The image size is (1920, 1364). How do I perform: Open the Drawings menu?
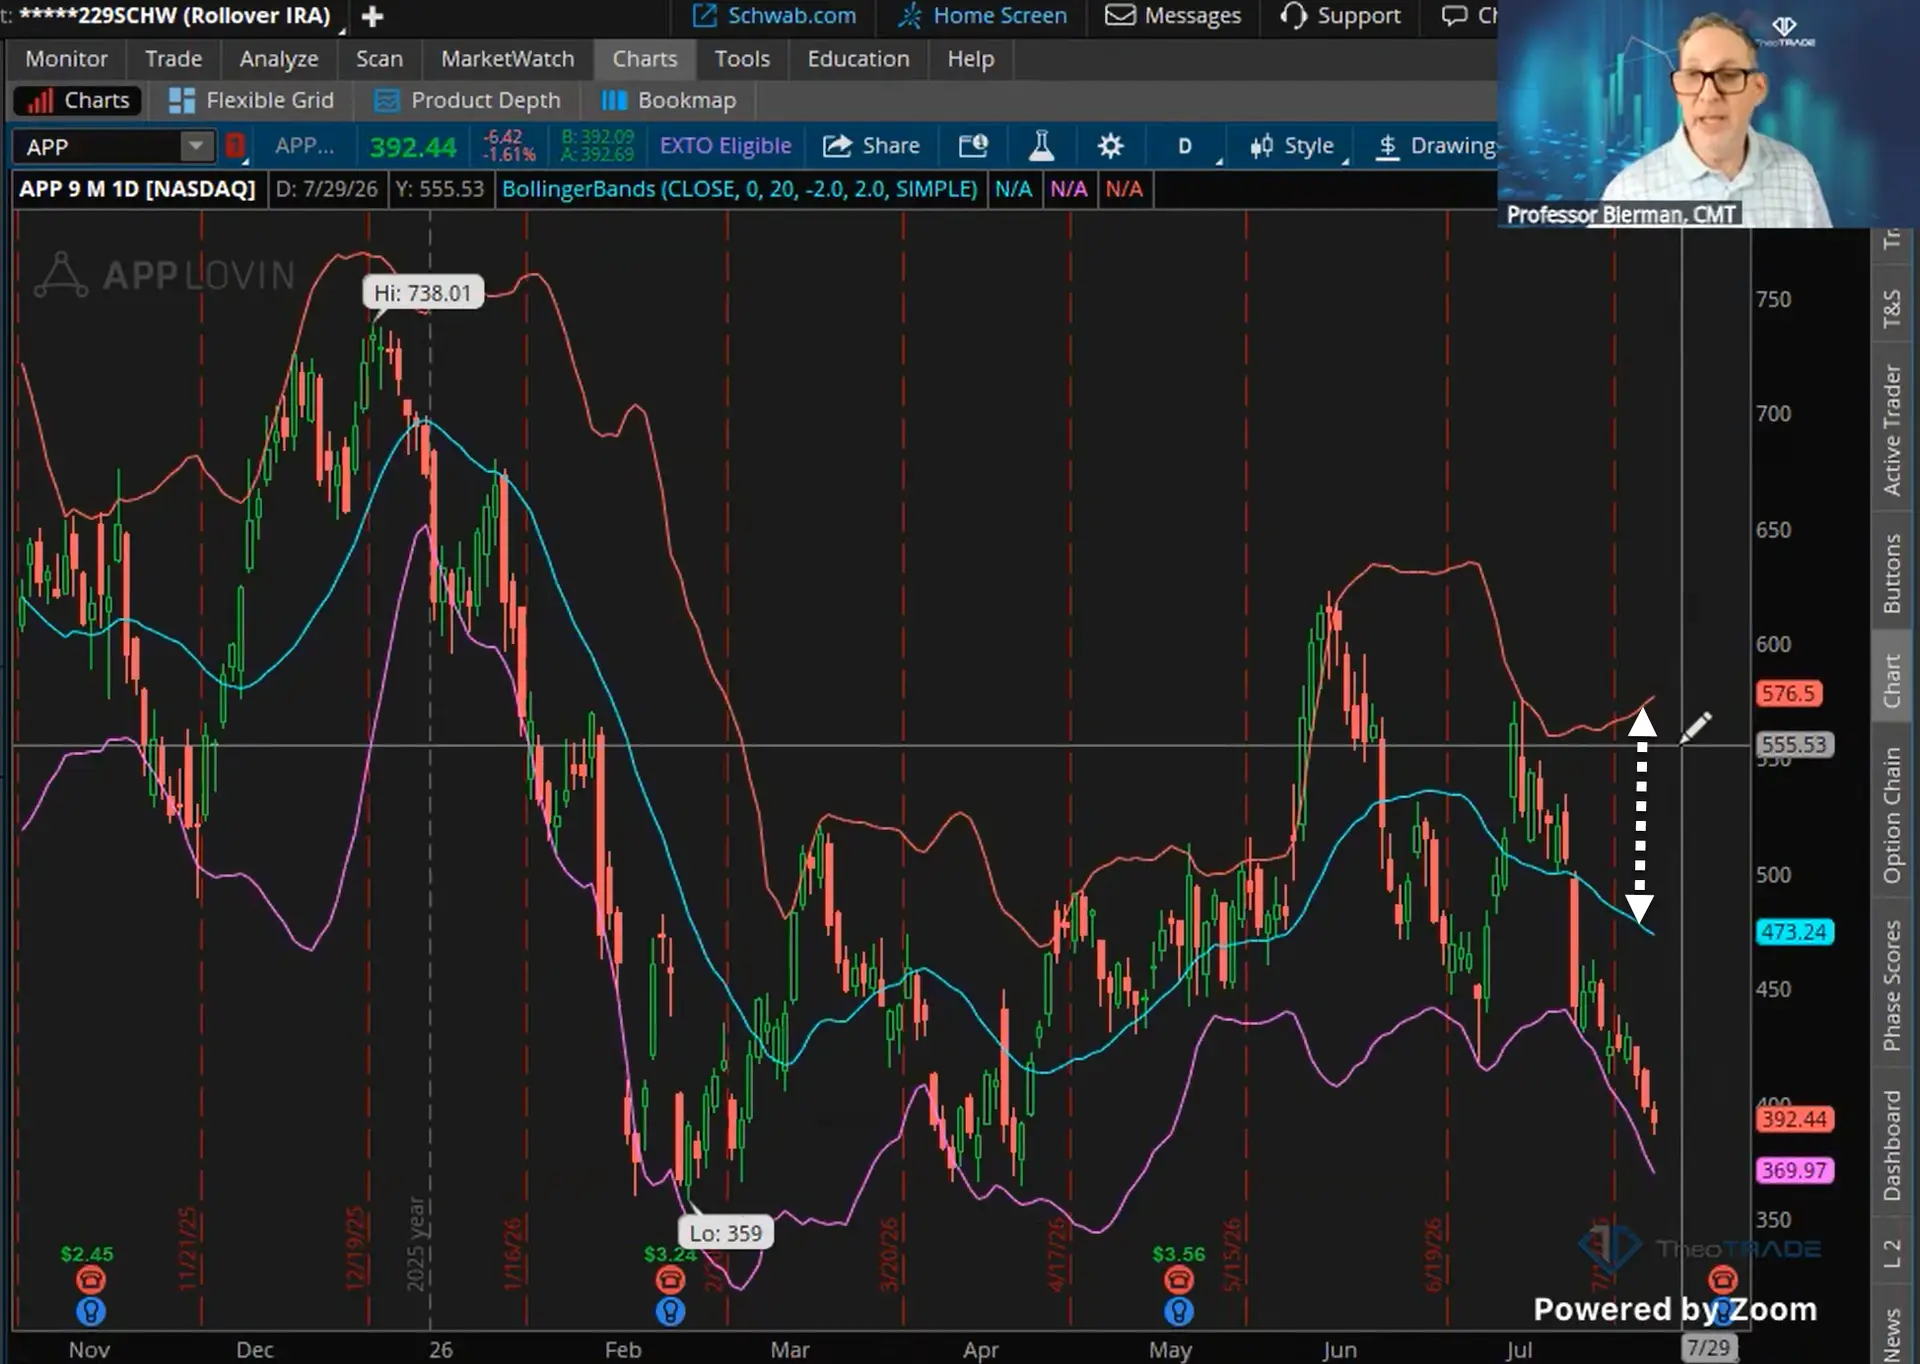(1436, 146)
